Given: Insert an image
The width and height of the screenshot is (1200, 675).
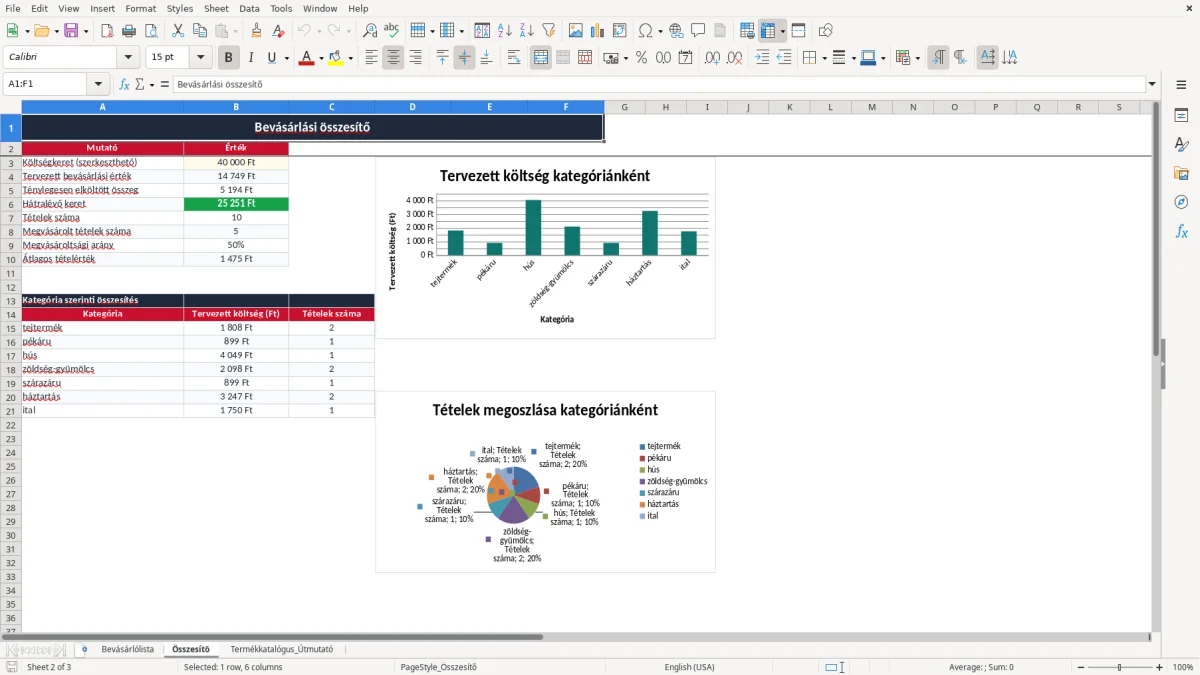Looking at the screenshot, I should (x=576, y=31).
